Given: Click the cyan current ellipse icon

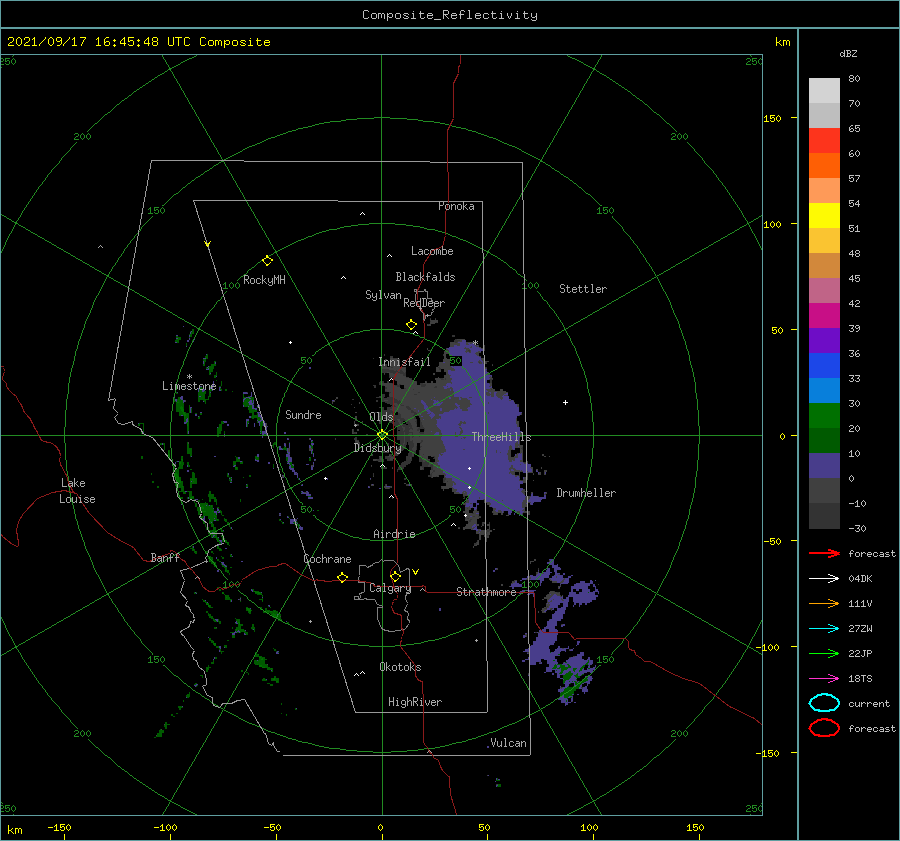Looking at the screenshot, I should [824, 703].
